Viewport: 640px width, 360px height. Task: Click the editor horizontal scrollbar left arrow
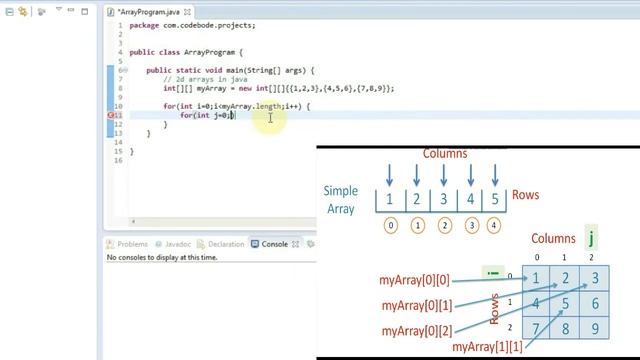click(x=133, y=222)
